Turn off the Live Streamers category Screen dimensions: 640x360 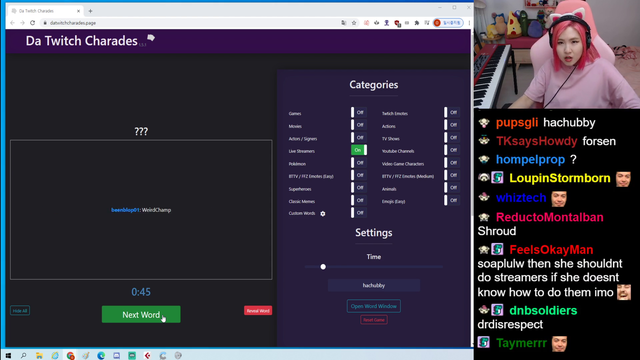tap(359, 150)
